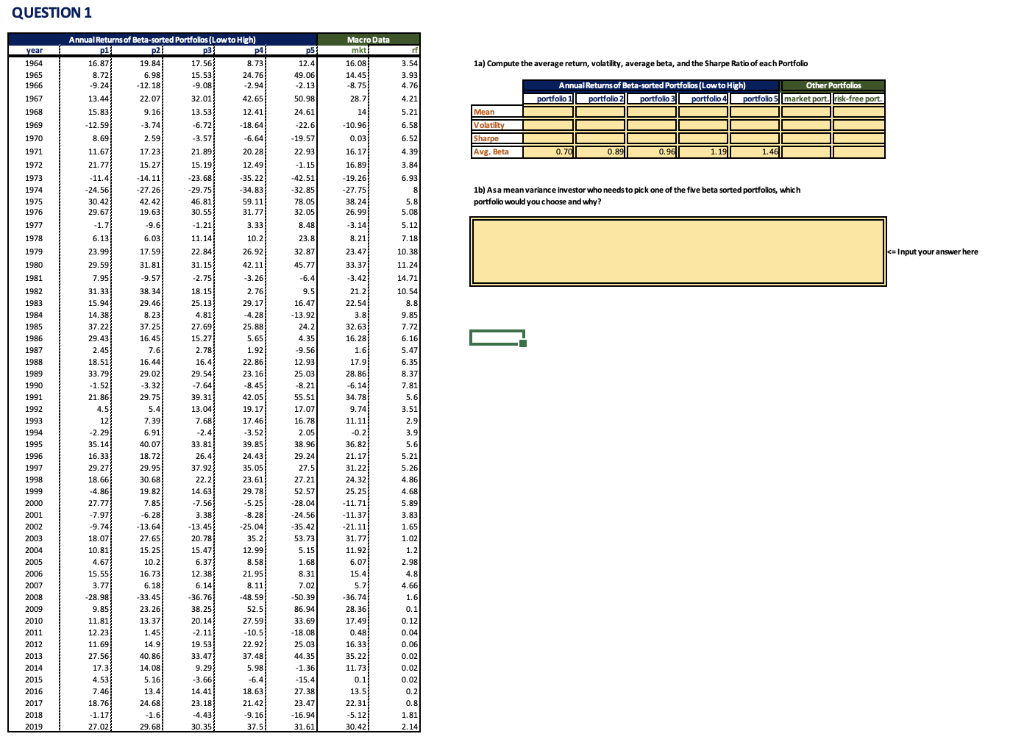Click the Avg. Beta value 1.46 cell
The image size is (1024, 756).
click(753, 151)
